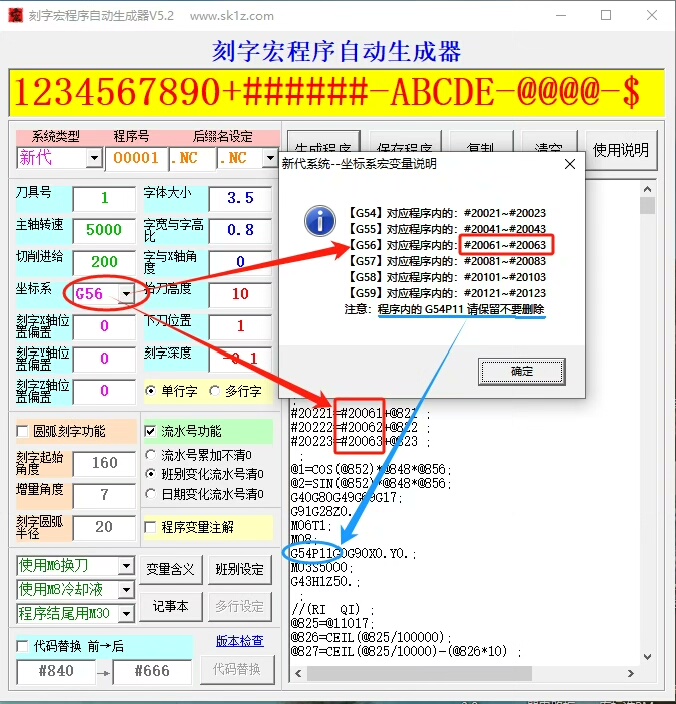676x704 pixels.
Task: Click the code line G54P11G0G90X0.Y0.
Action: (x=353, y=554)
